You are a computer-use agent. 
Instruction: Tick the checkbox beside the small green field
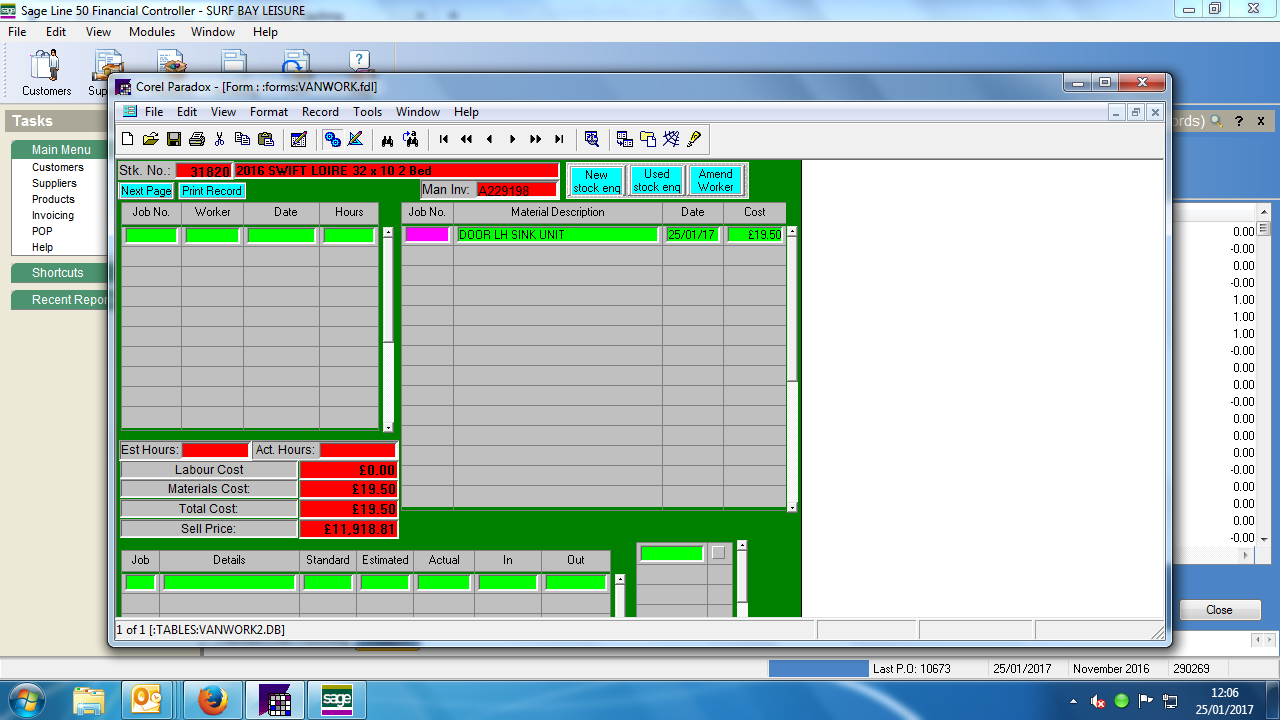pos(718,553)
